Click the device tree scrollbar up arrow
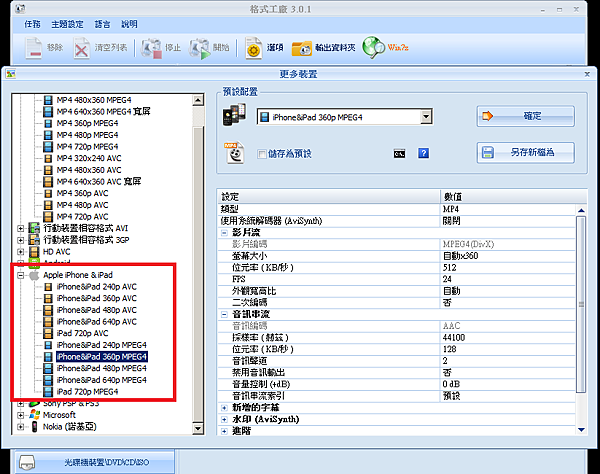Image resolution: width=600 pixels, height=474 pixels. point(198,100)
